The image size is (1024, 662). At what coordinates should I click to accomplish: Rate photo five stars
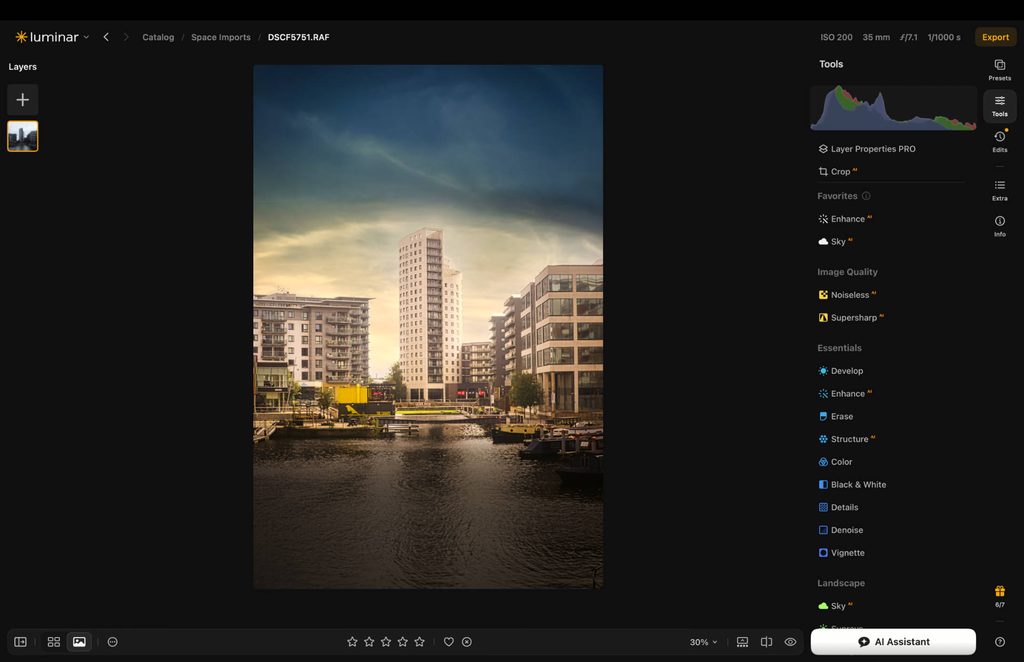coord(419,642)
